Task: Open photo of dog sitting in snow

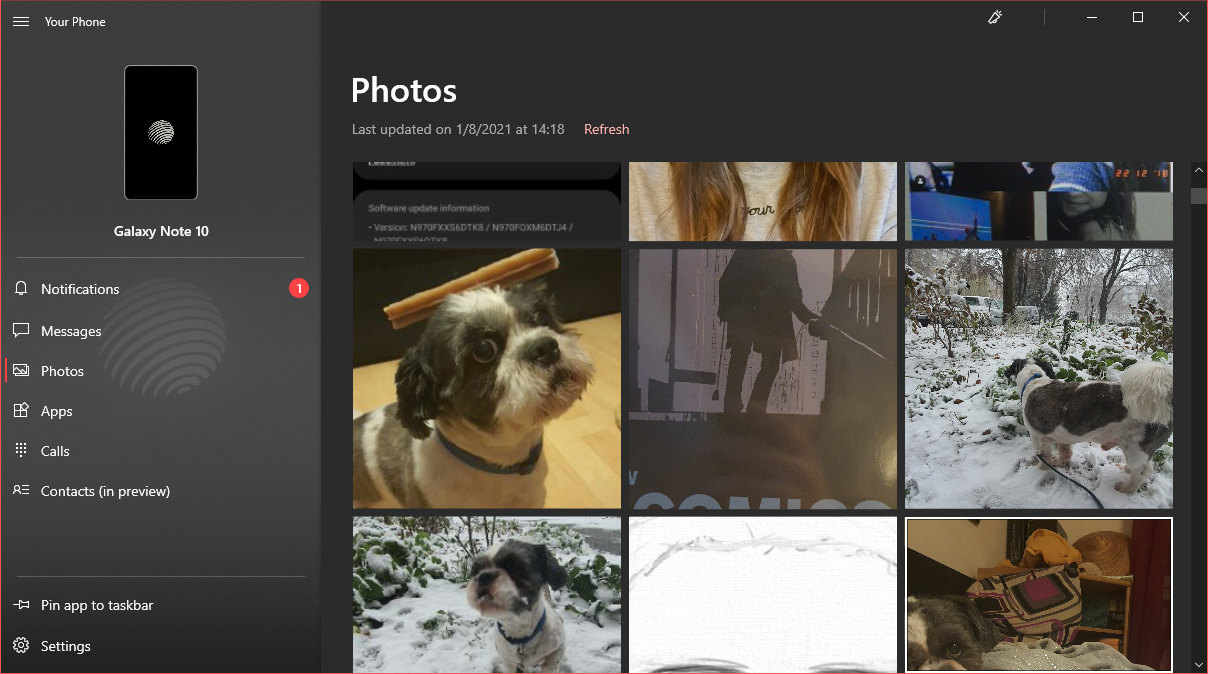Action: tap(487, 594)
